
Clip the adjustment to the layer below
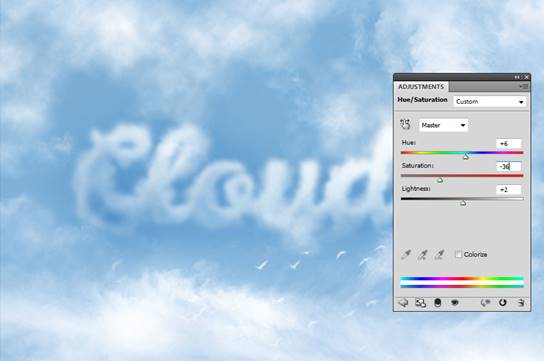pos(438,303)
